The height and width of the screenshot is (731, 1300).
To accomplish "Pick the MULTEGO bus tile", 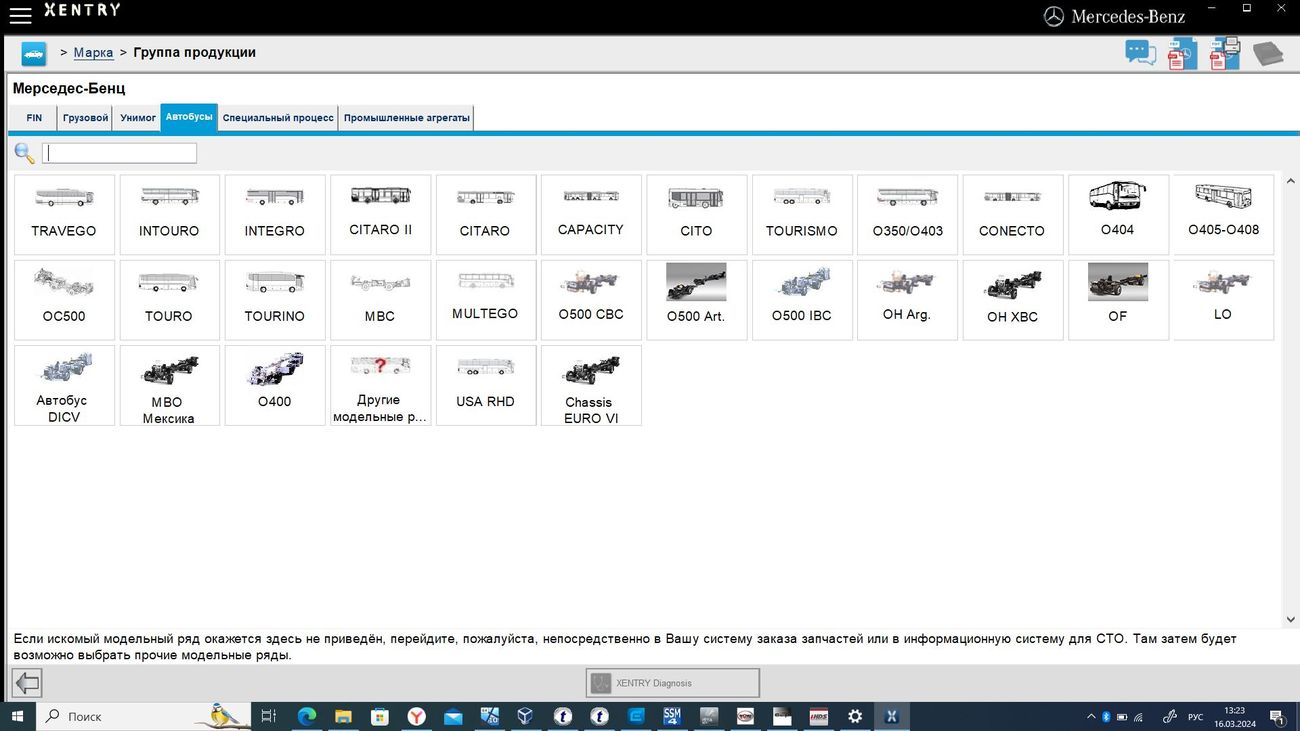I will (x=486, y=300).
